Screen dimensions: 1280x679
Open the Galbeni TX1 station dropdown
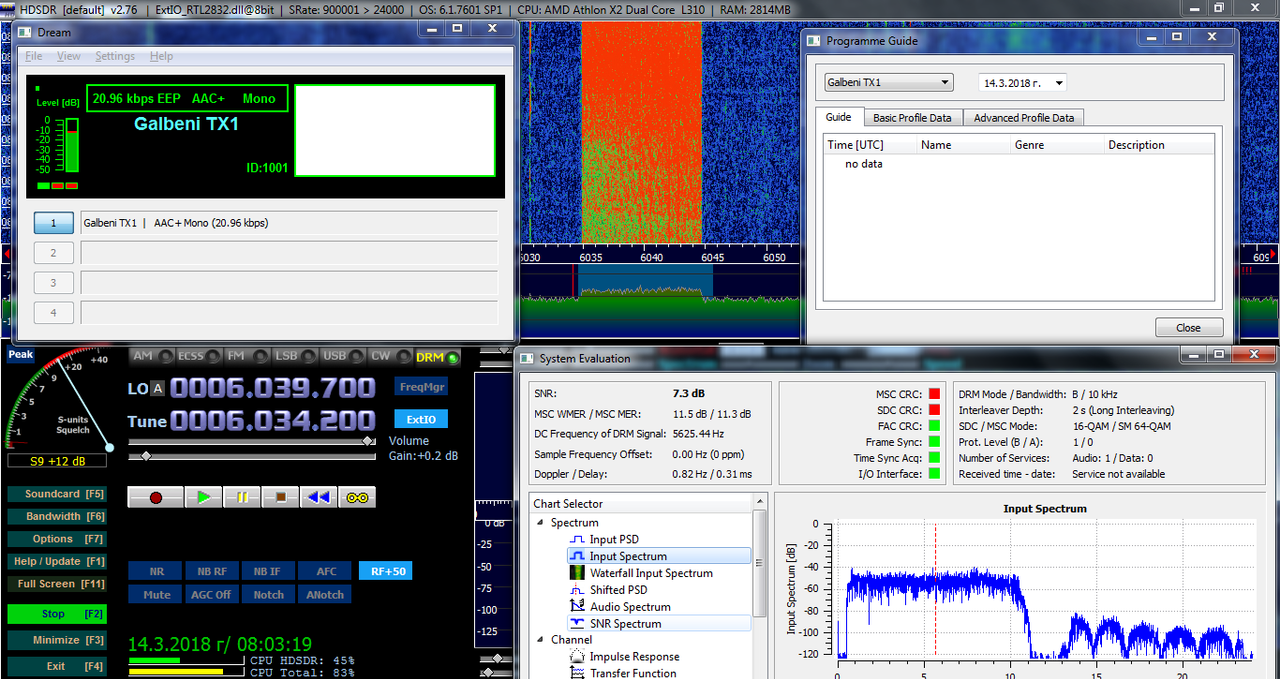click(x=888, y=83)
